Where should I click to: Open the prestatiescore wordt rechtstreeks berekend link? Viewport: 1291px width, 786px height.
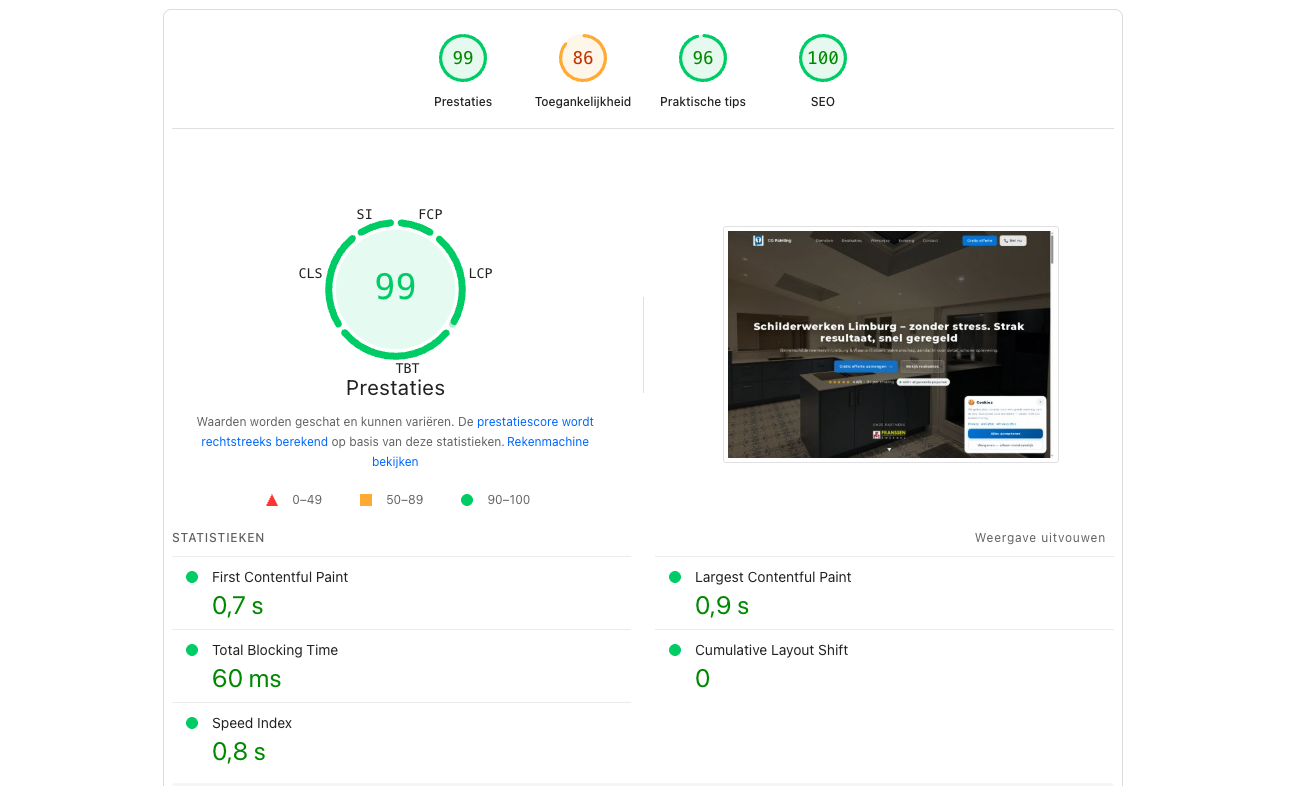pyautogui.click(x=535, y=422)
